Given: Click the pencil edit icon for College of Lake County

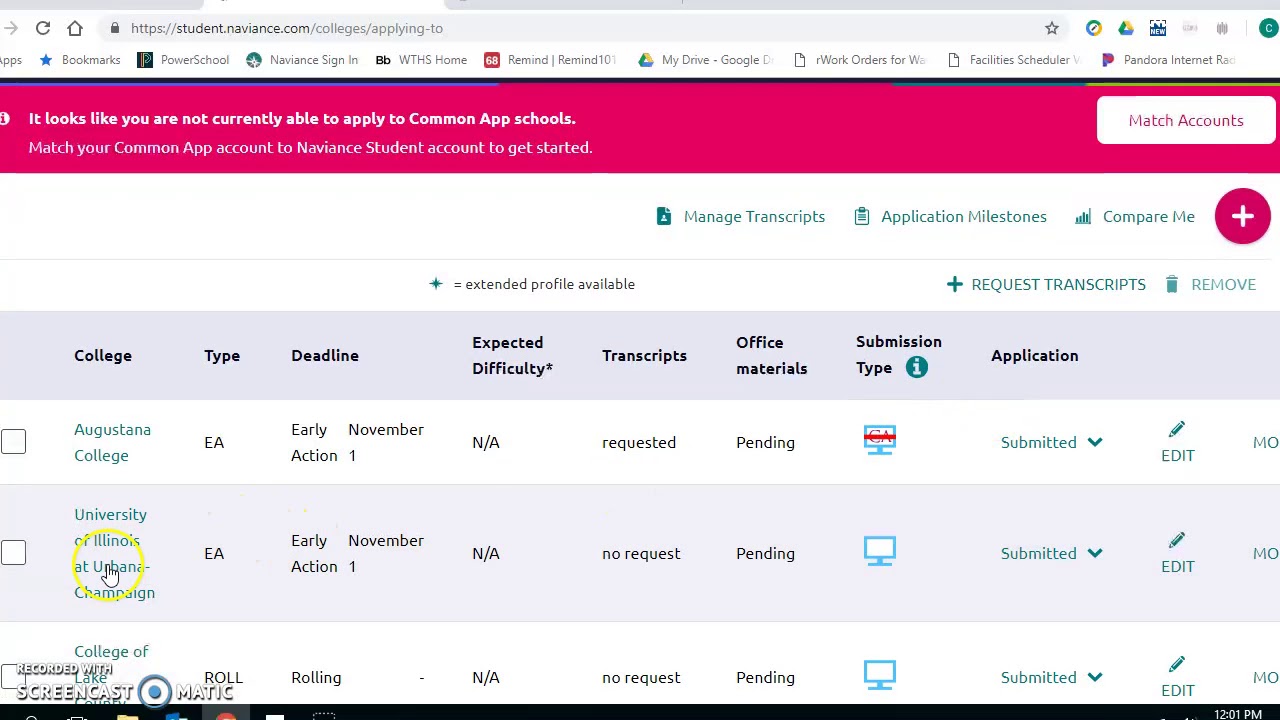Looking at the screenshot, I should tap(1177, 664).
